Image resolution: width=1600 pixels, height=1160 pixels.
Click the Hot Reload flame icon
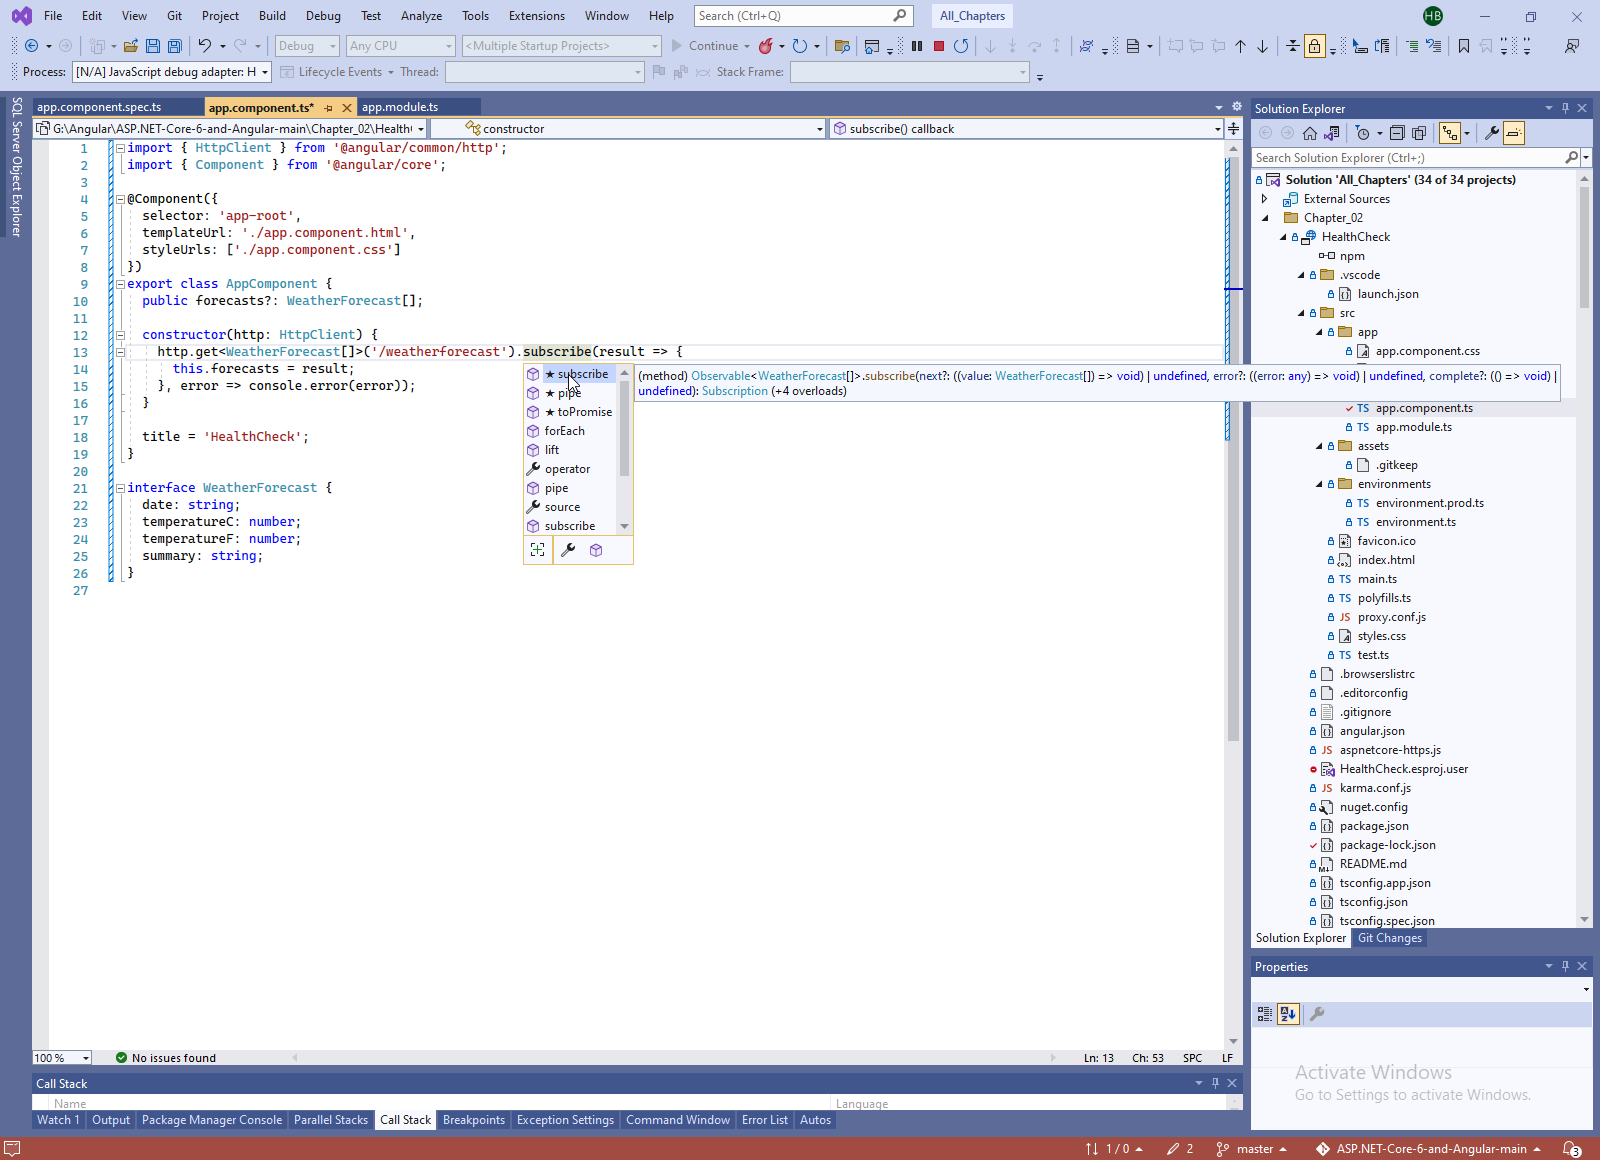click(766, 46)
